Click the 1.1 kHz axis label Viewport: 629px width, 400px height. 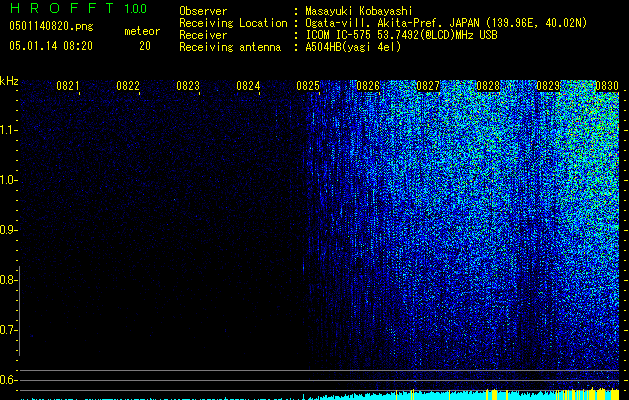tap(7, 130)
